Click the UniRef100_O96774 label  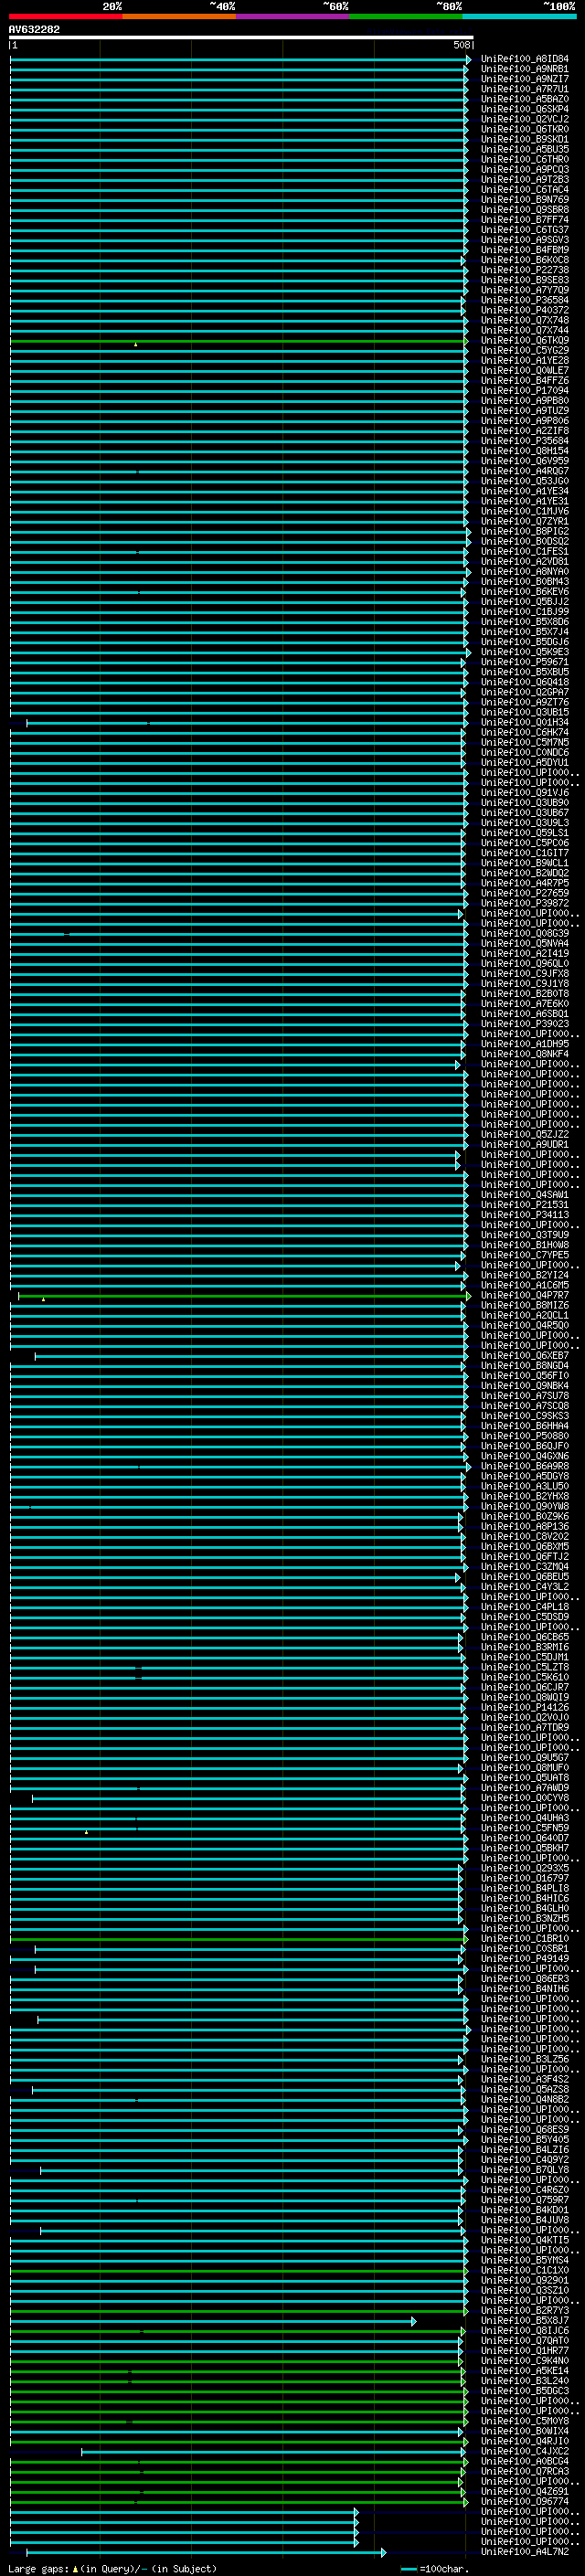pos(525,2502)
